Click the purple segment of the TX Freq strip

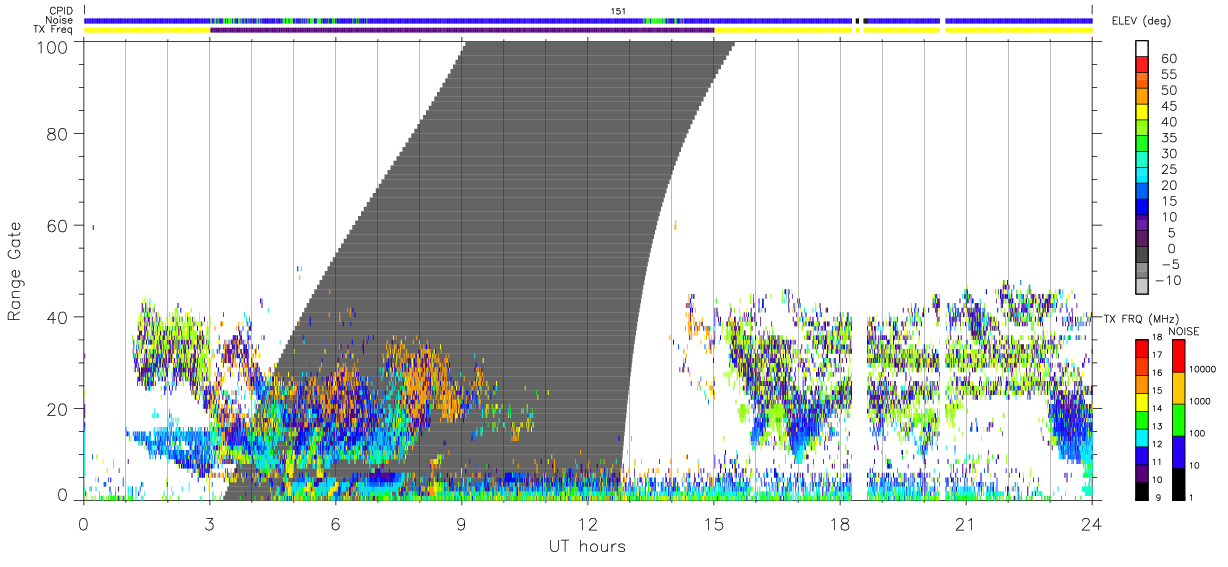(x=462, y=30)
